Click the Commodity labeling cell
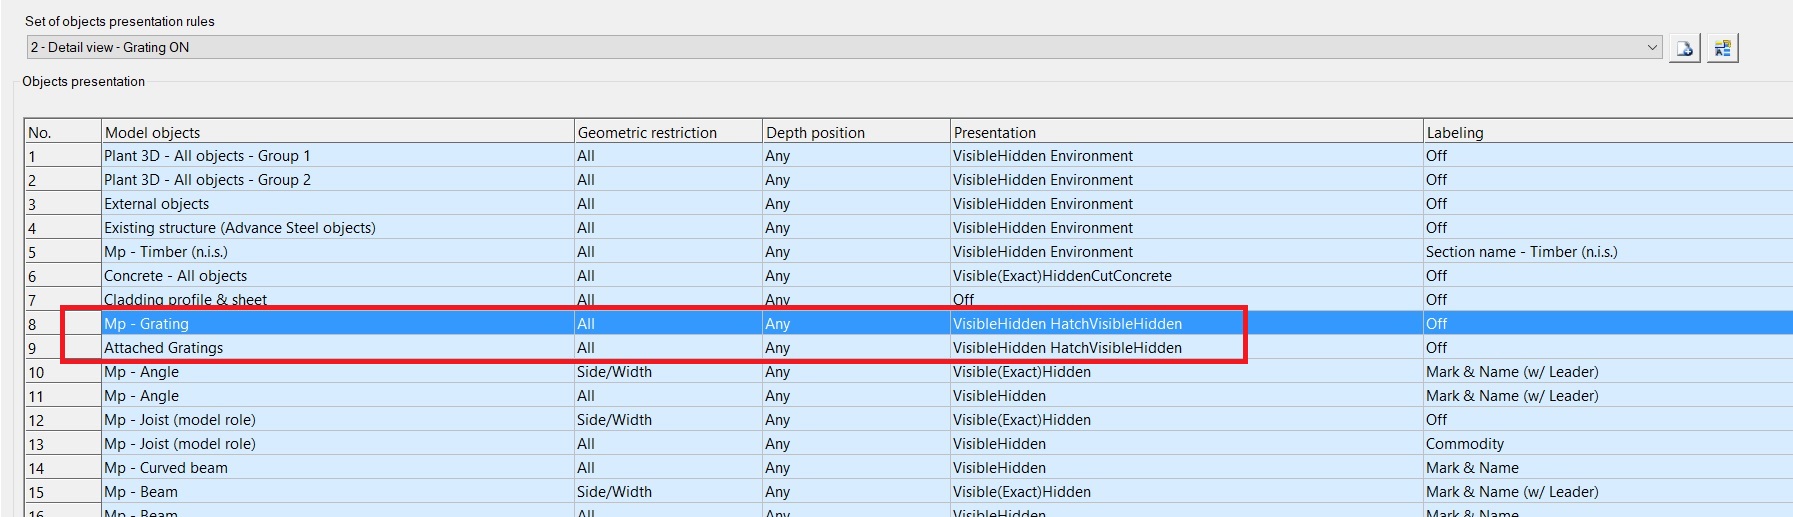 (x=1464, y=444)
